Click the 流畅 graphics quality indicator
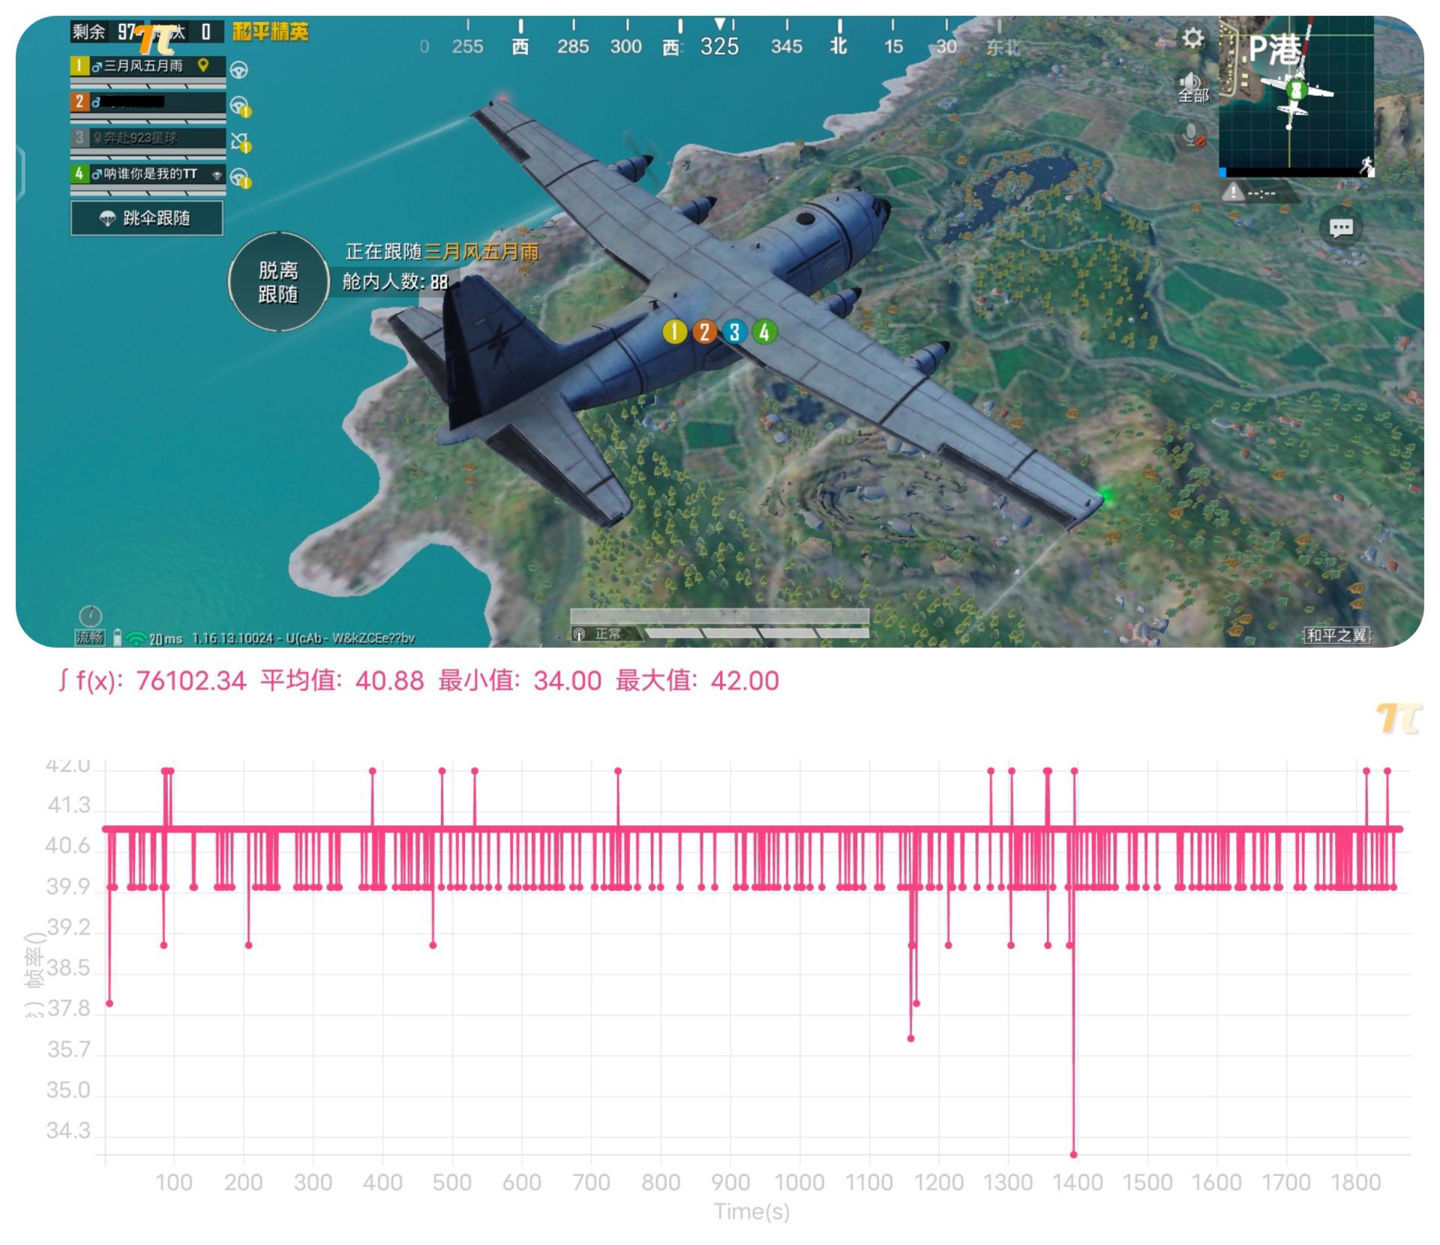 (x=90, y=637)
